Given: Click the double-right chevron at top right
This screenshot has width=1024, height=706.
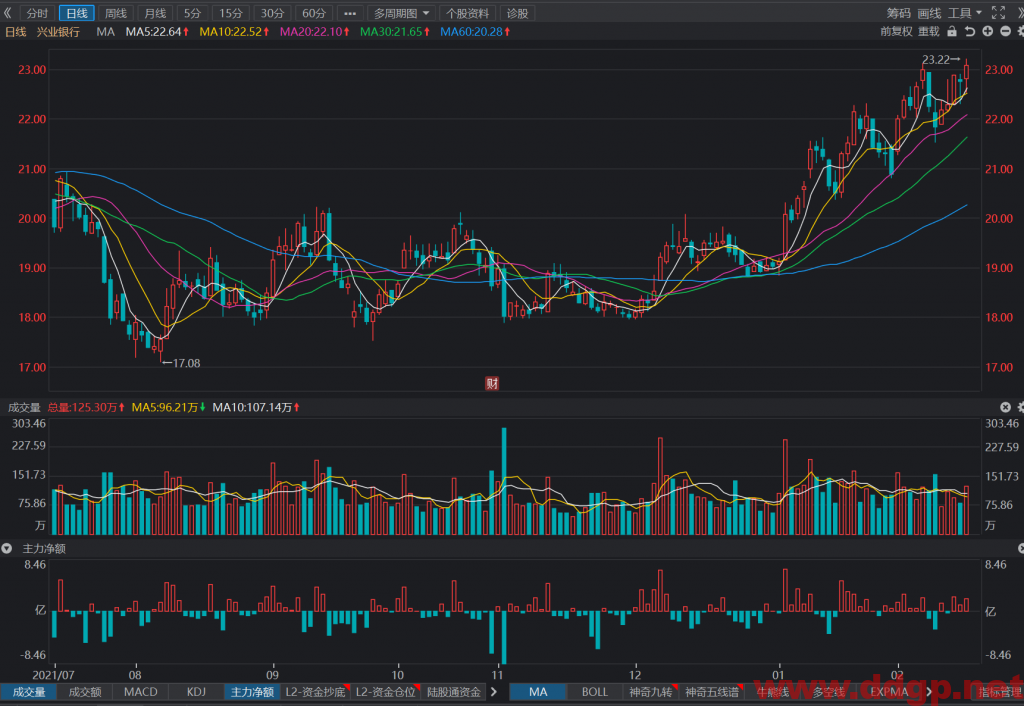Looking at the screenshot, I should point(1020,13).
